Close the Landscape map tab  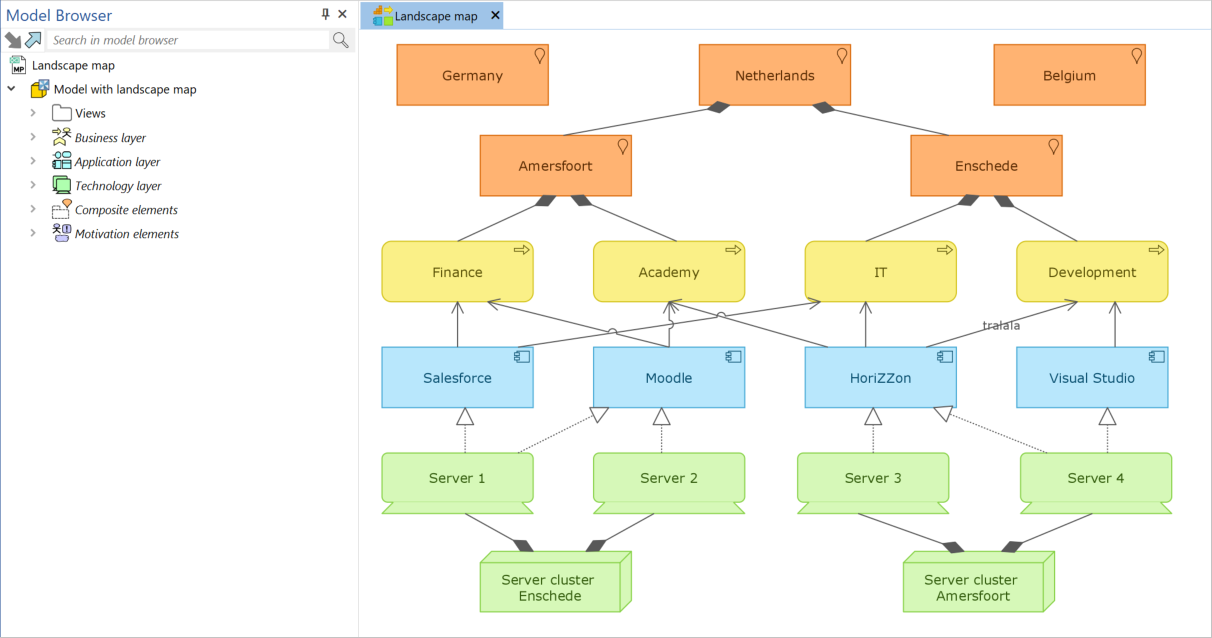[495, 16]
